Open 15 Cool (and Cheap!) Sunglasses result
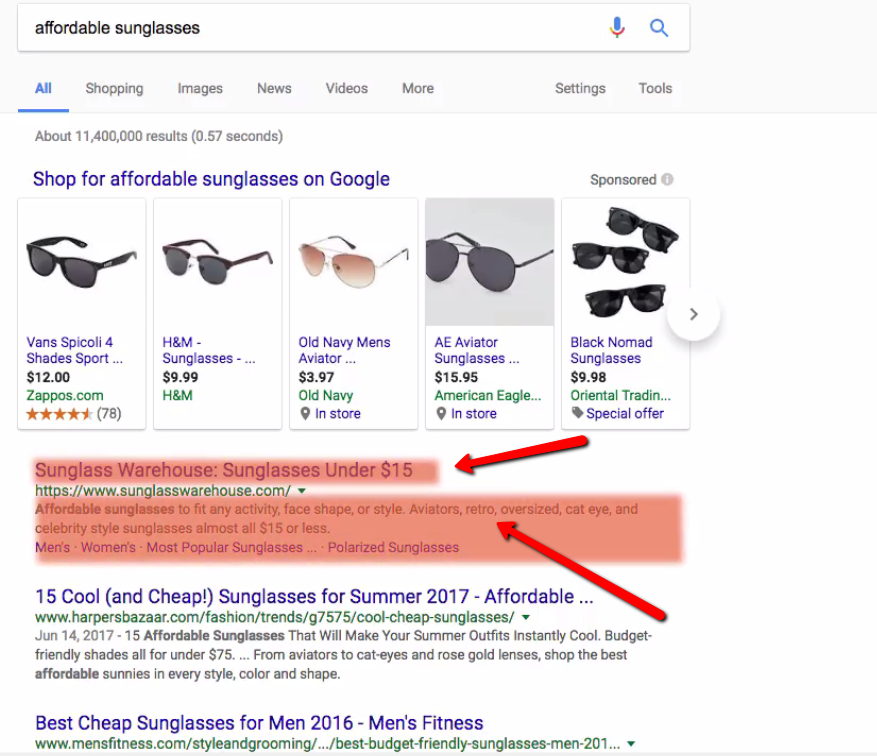 click(x=314, y=597)
